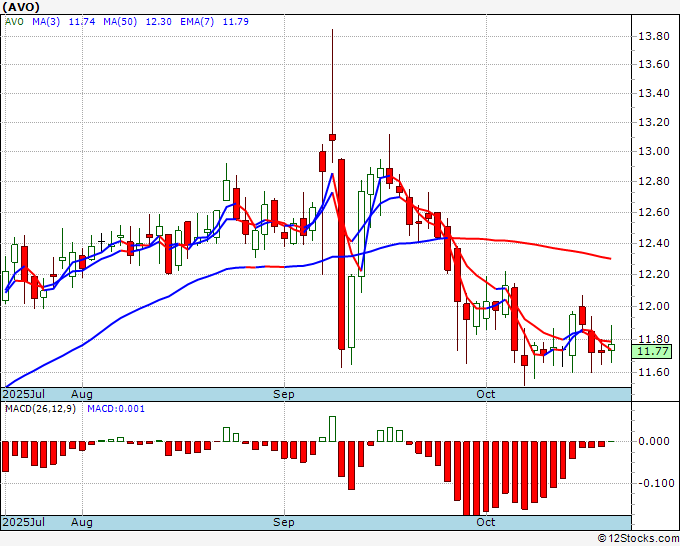This screenshot has height=546, width=680.
Task: Click the EMA(7) value 11.79
Action: (x=235, y=21)
